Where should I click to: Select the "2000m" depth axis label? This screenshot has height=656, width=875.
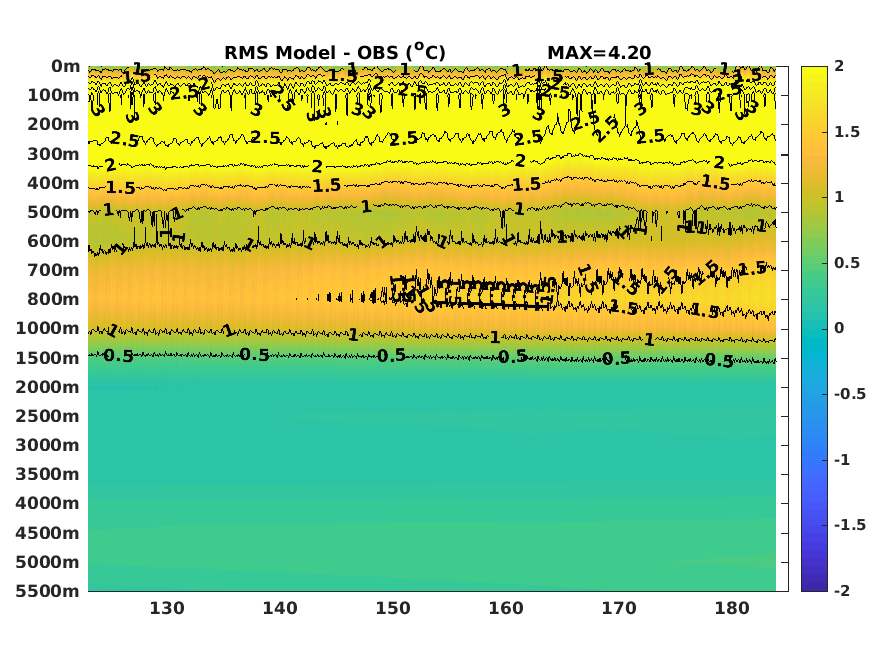coord(48,387)
